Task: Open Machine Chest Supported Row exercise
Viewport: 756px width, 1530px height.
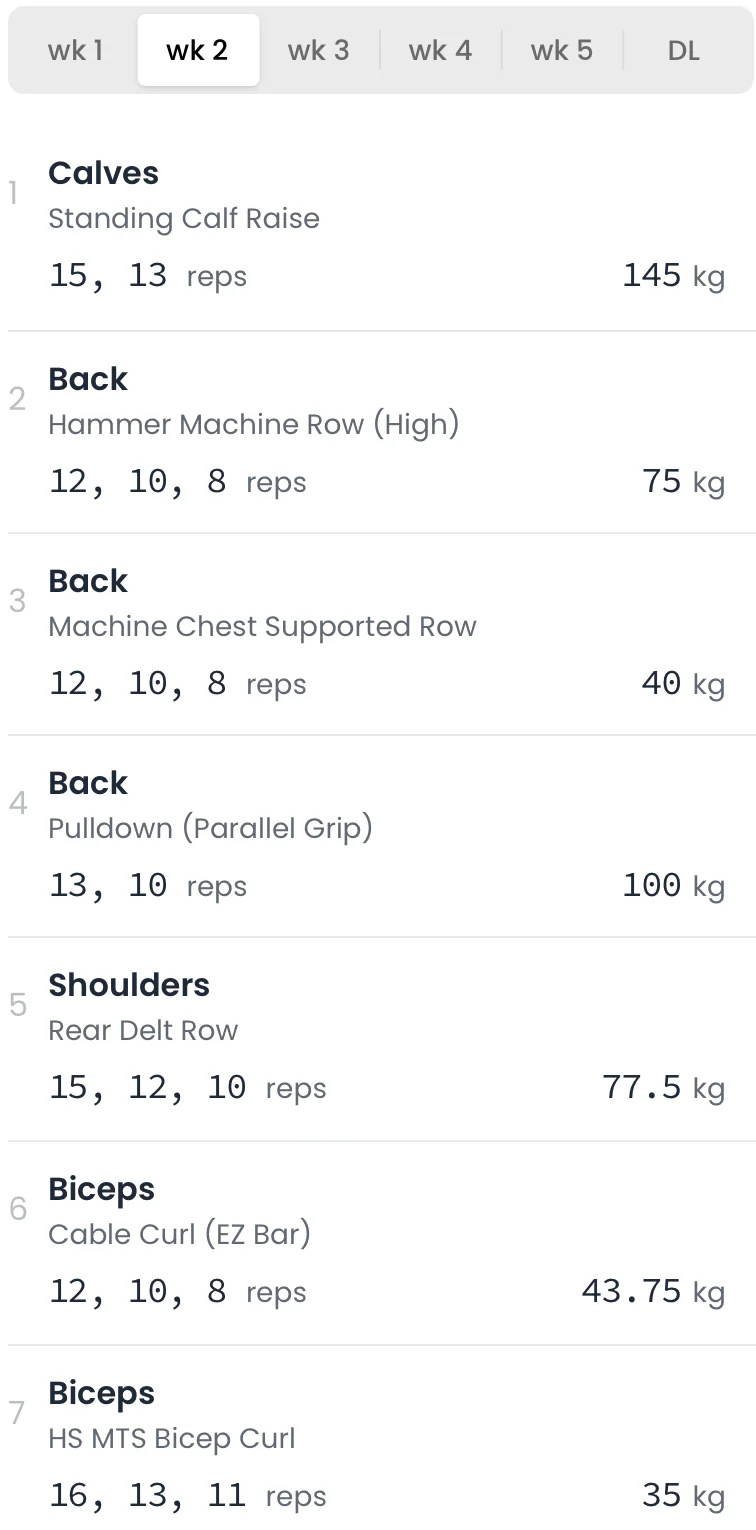Action: [x=262, y=627]
